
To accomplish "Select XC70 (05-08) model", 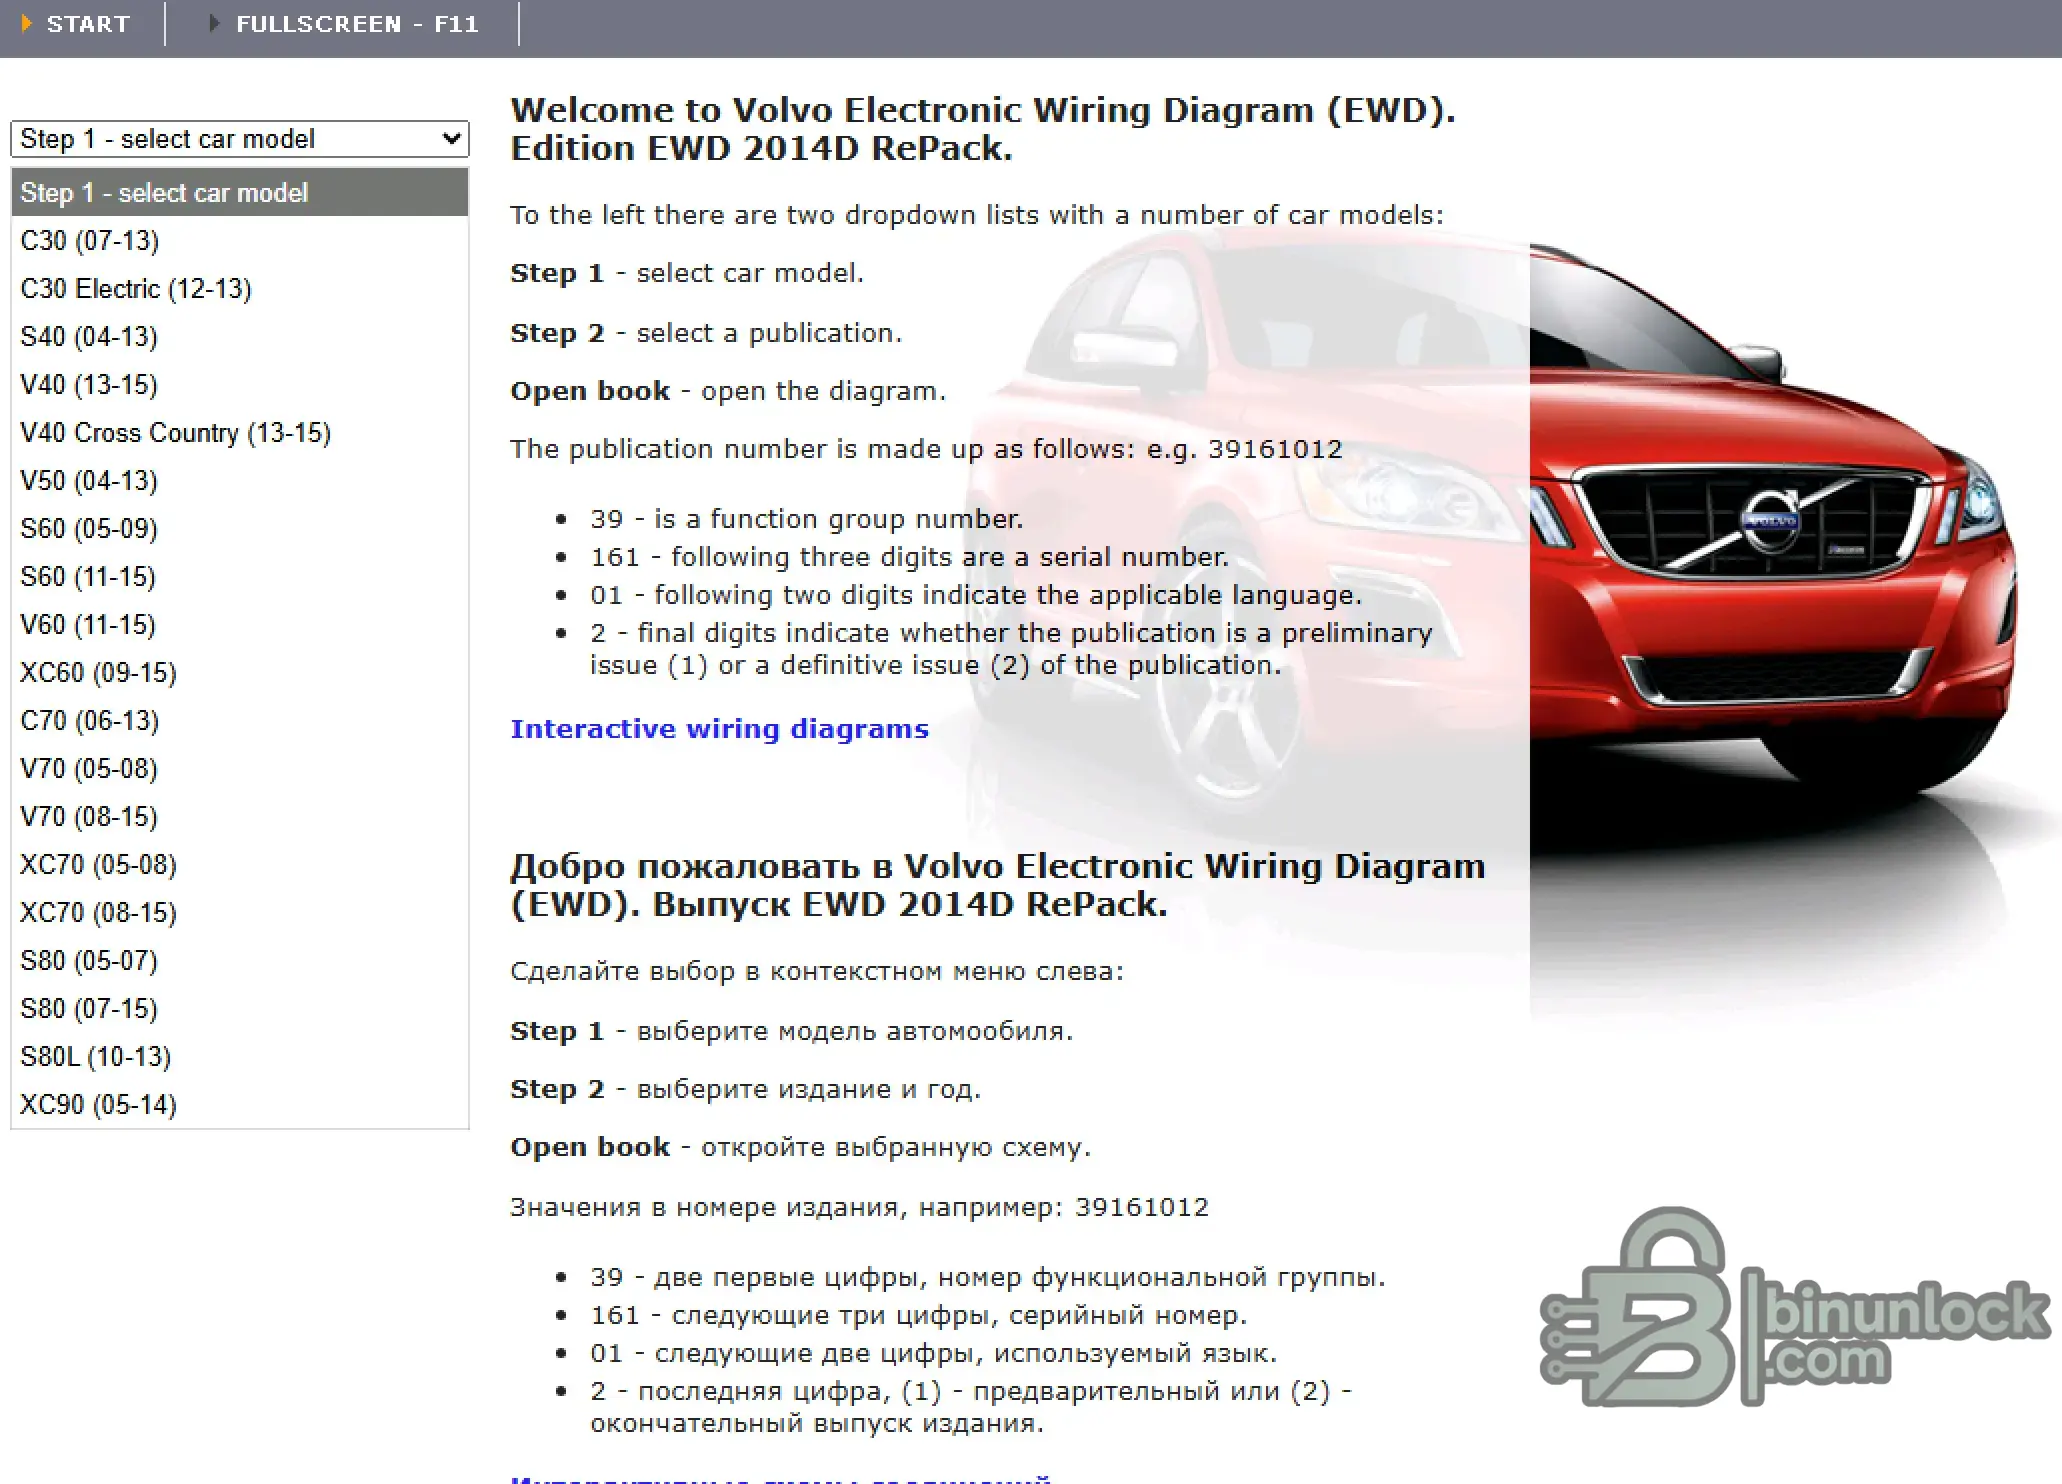I will pyautogui.click(x=240, y=864).
